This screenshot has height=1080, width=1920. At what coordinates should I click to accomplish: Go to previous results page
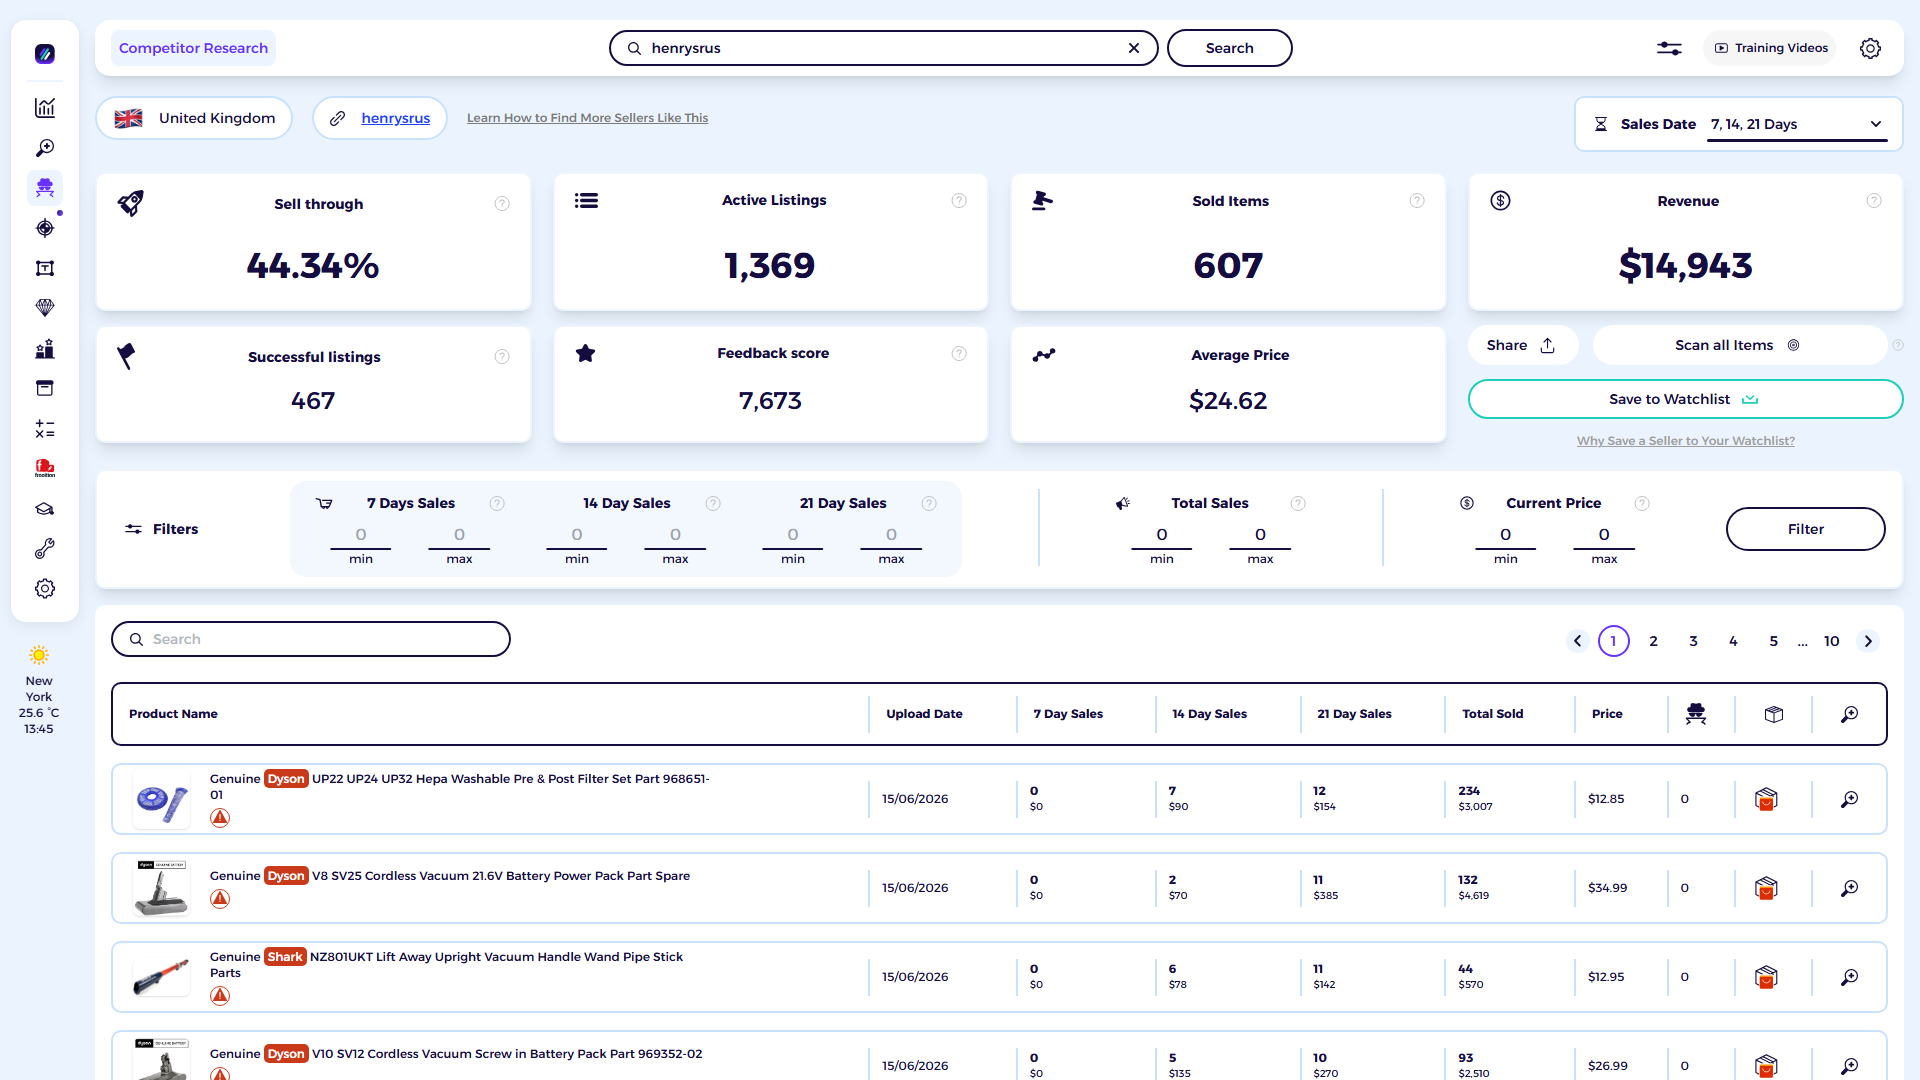1578,641
